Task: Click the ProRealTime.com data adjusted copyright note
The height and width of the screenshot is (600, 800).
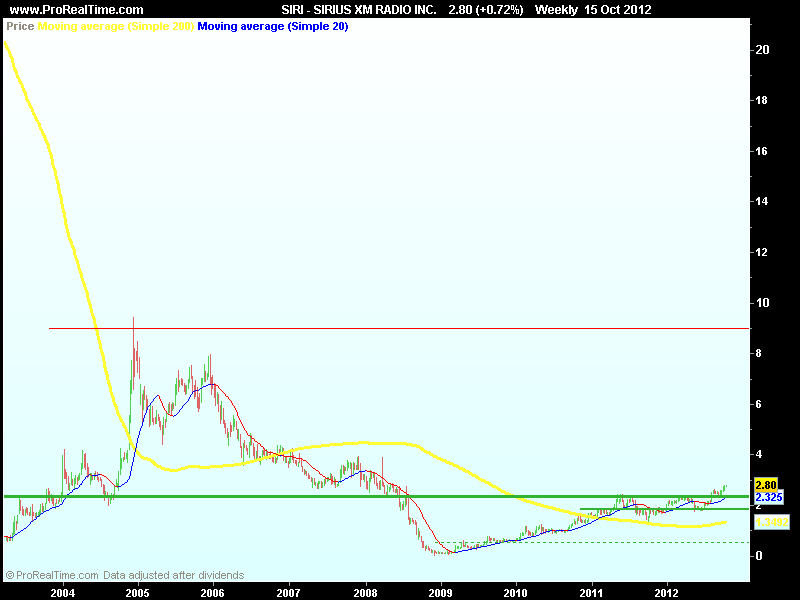Action: [124, 575]
